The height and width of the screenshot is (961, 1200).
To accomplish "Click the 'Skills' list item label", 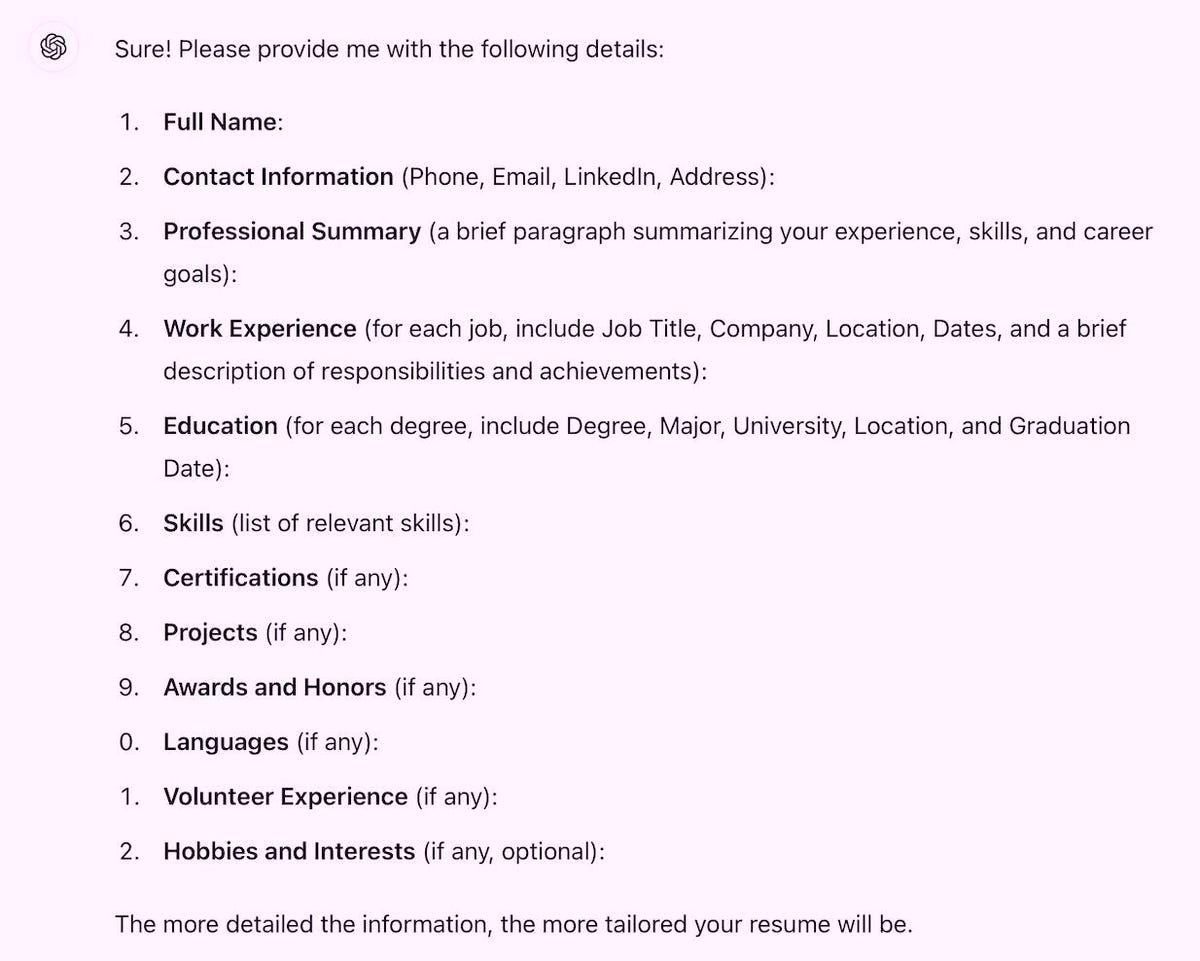I will pos(193,523).
